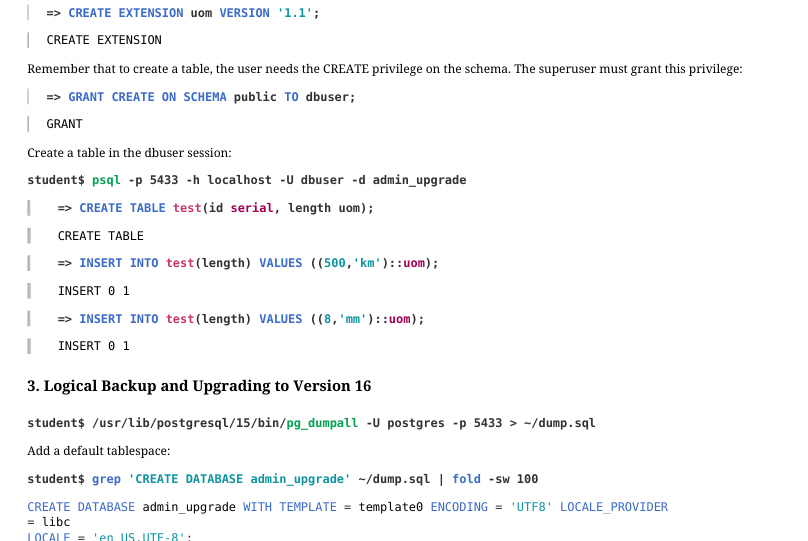808x541 pixels.
Task: Click the GRANT CREATE ON SCHEMA public command
Action: point(201,97)
